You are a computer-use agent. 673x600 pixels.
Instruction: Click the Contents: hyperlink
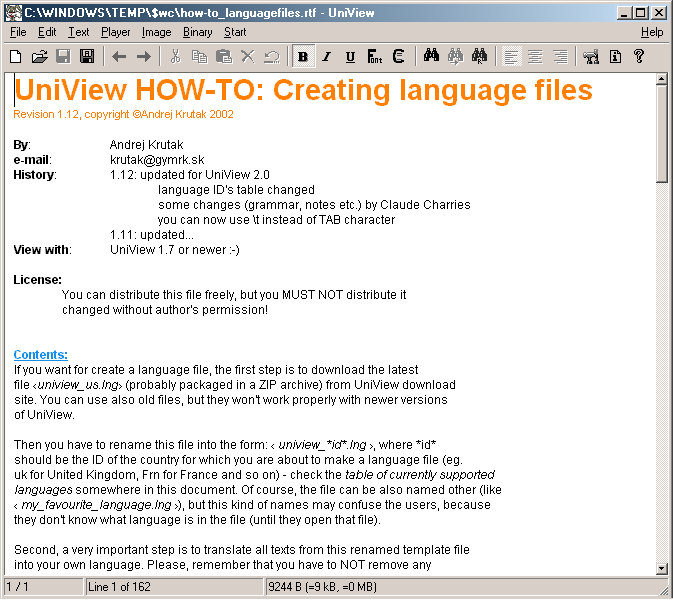40,355
